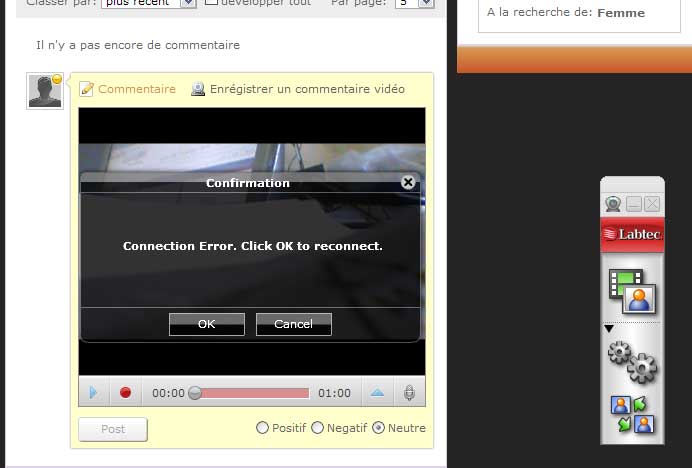The width and height of the screenshot is (692, 468).
Task: Click the status badge on avatar
Action: click(x=56, y=79)
